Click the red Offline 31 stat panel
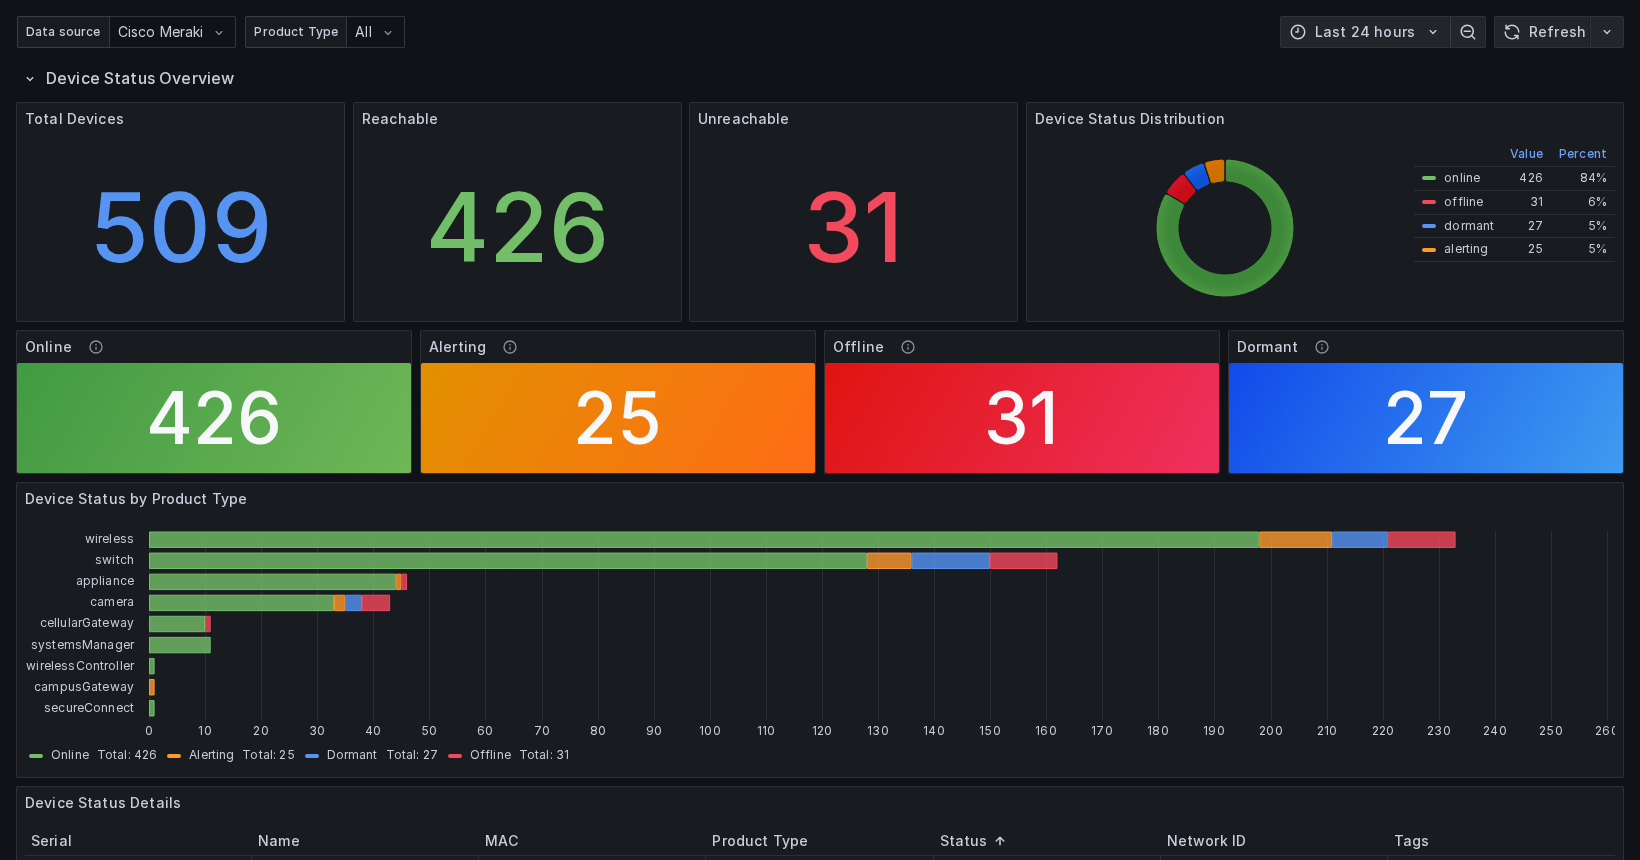 [x=1022, y=418]
